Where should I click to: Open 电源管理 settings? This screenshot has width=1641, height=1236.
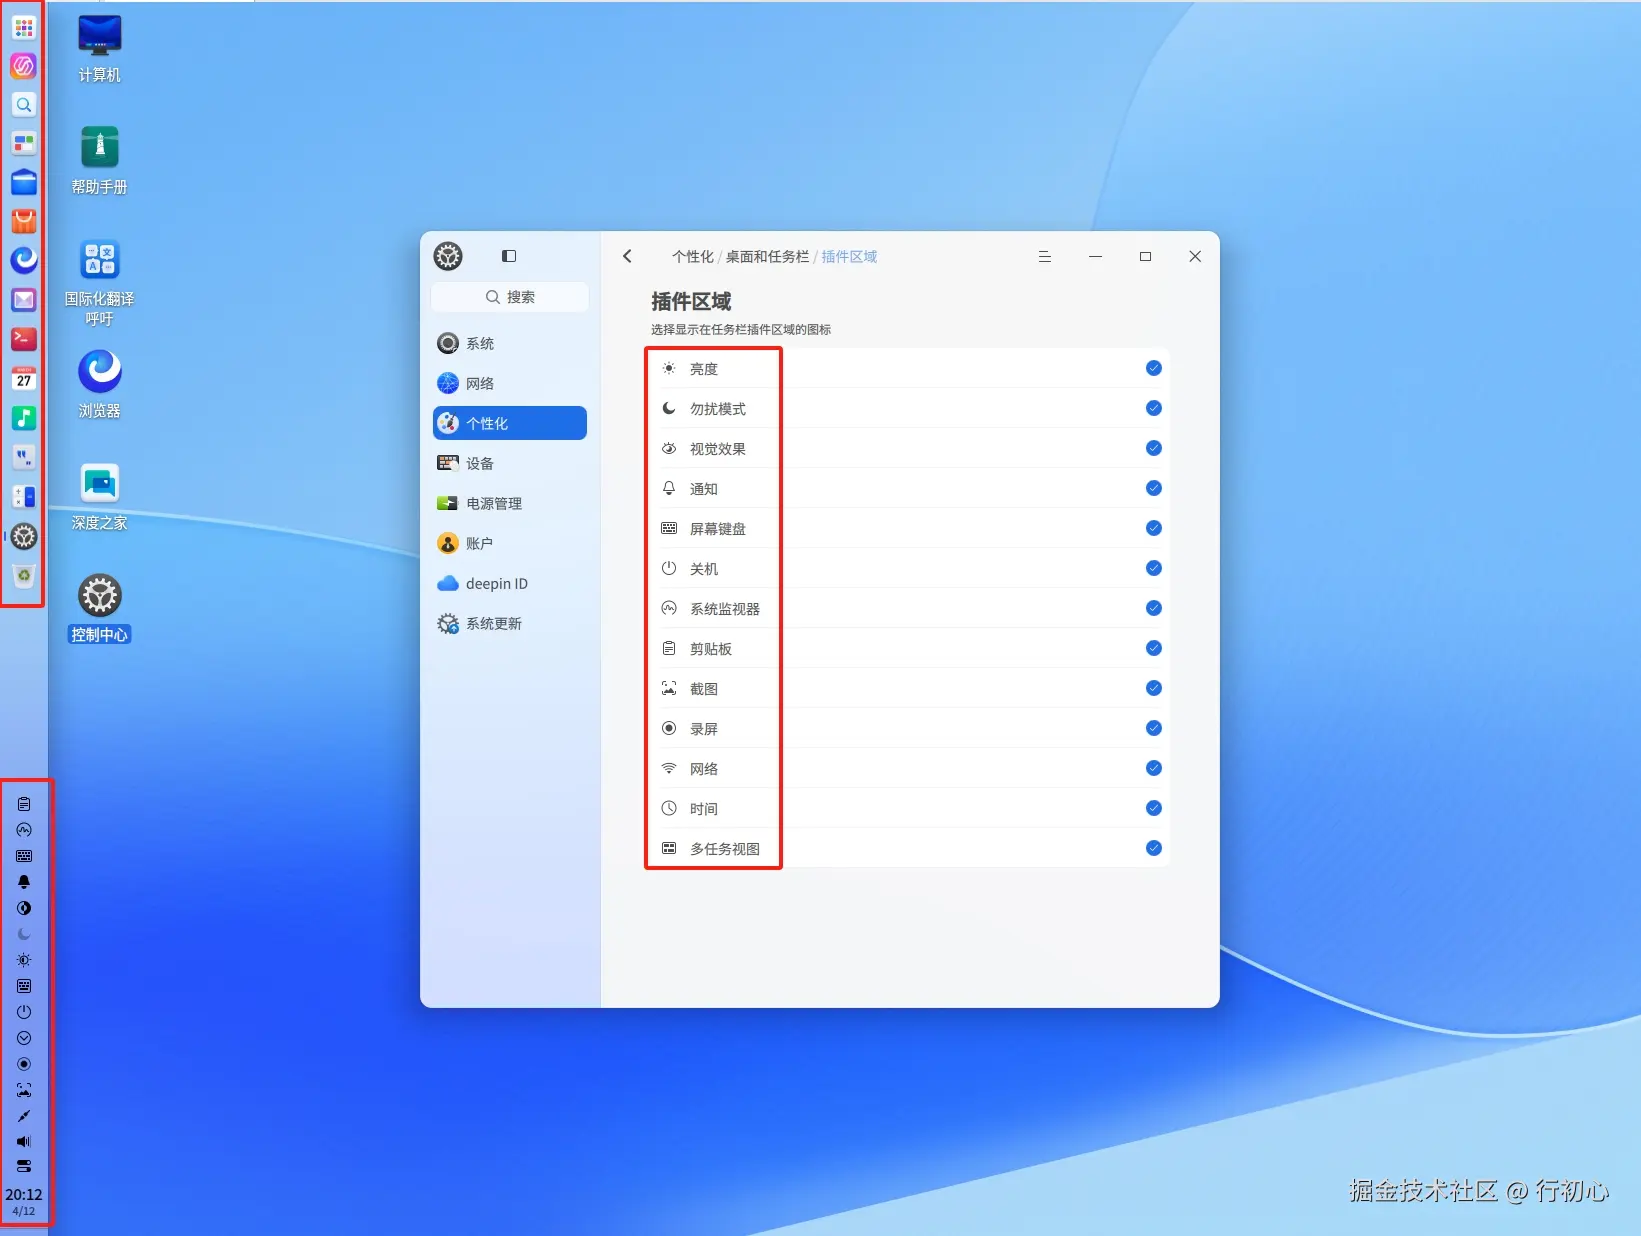(x=510, y=503)
